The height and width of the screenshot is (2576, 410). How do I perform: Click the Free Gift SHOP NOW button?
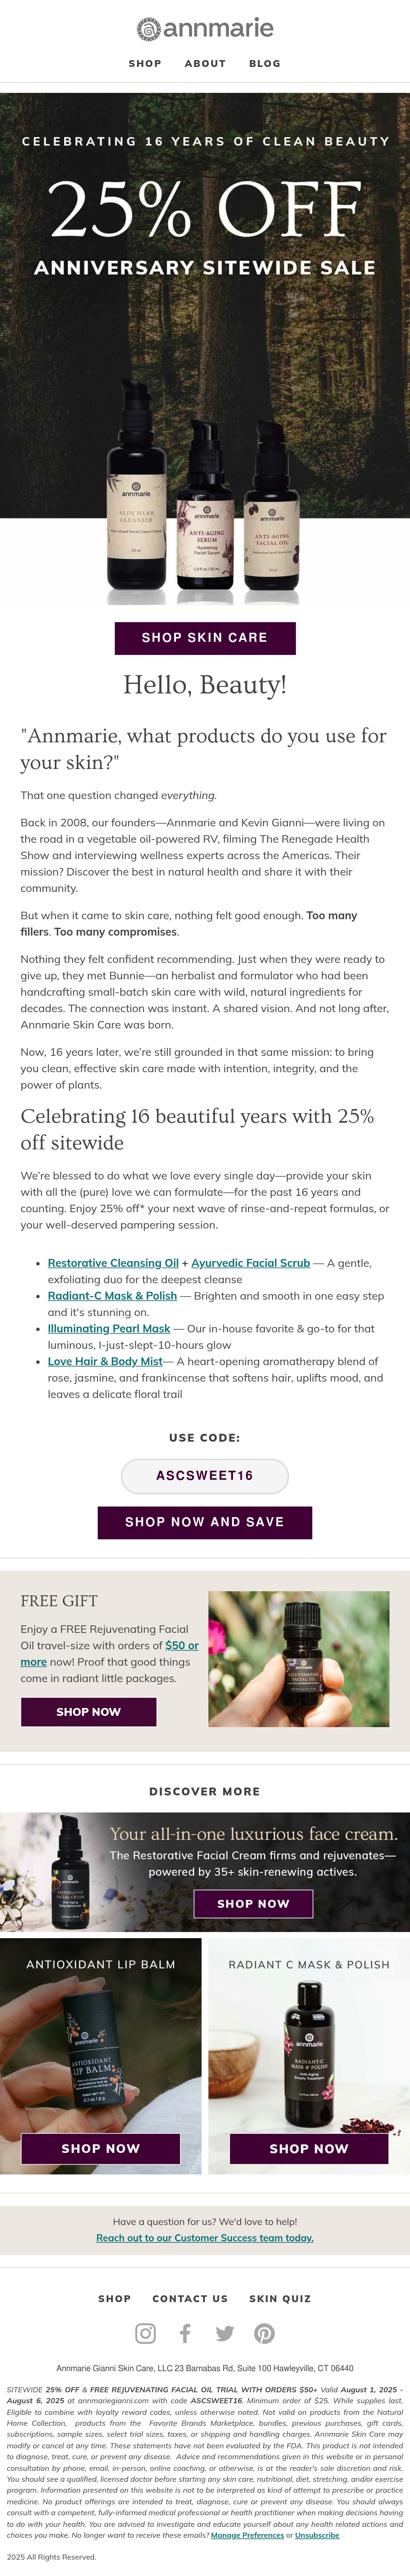pyautogui.click(x=88, y=1712)
